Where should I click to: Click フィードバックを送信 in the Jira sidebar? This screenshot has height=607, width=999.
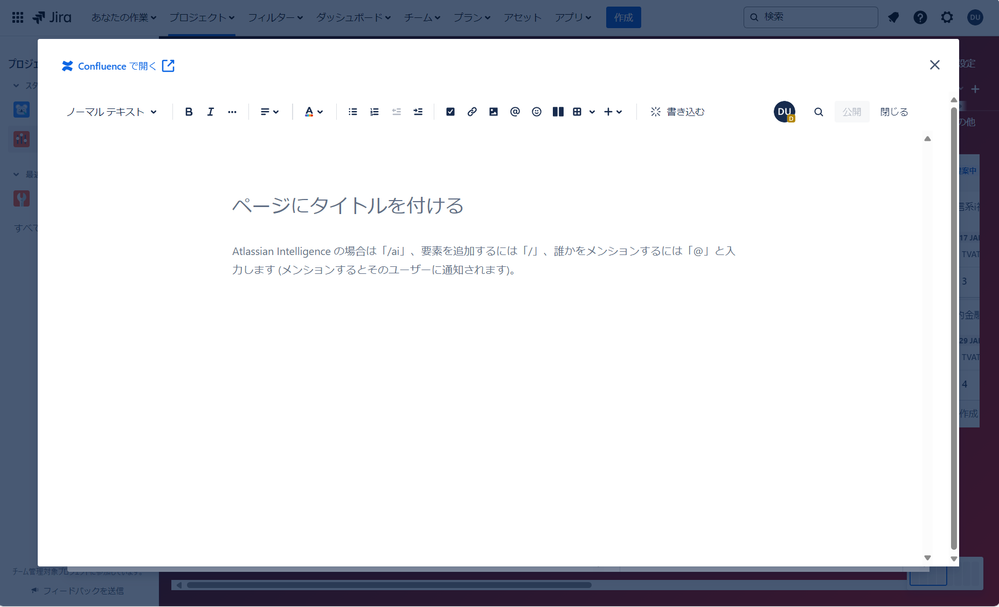pos(78,591)
